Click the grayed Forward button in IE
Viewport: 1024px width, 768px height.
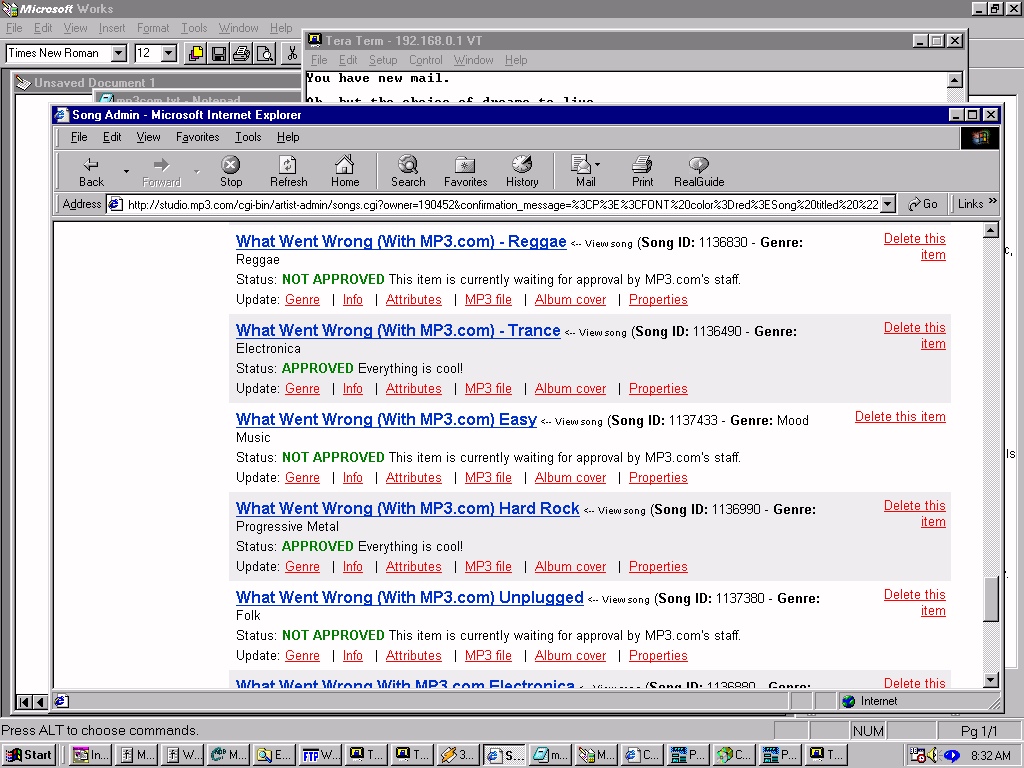coord(161,172)
